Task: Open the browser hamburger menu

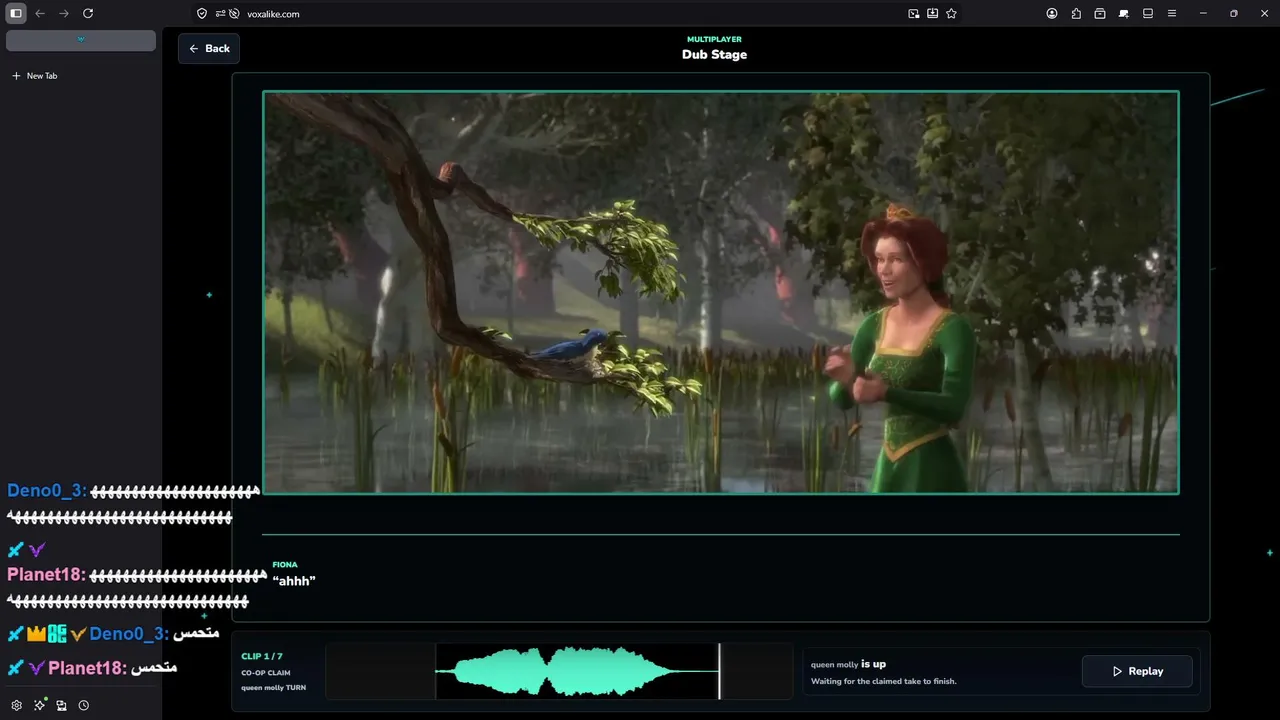Action: tap(1172, 14)
